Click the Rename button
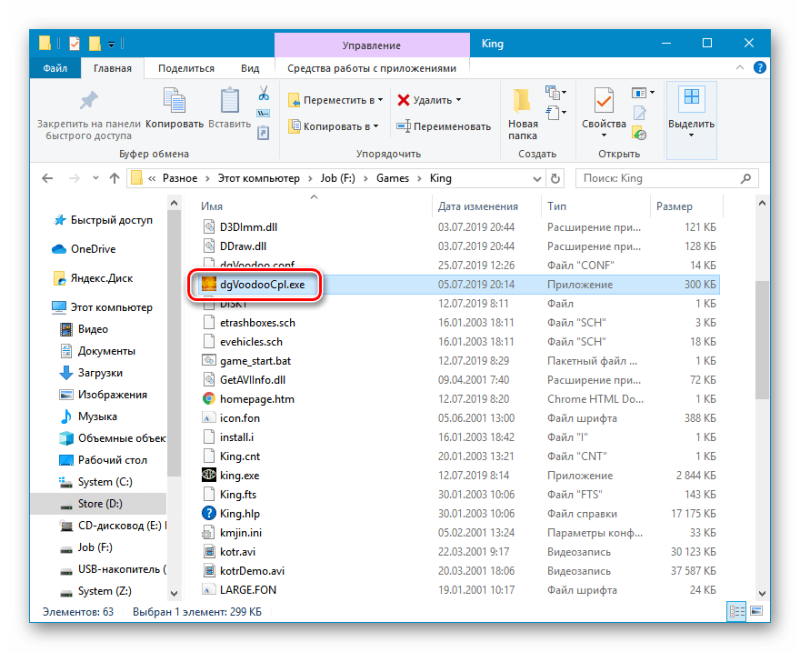Screen dimensions: 800x652 coord(443,126)
